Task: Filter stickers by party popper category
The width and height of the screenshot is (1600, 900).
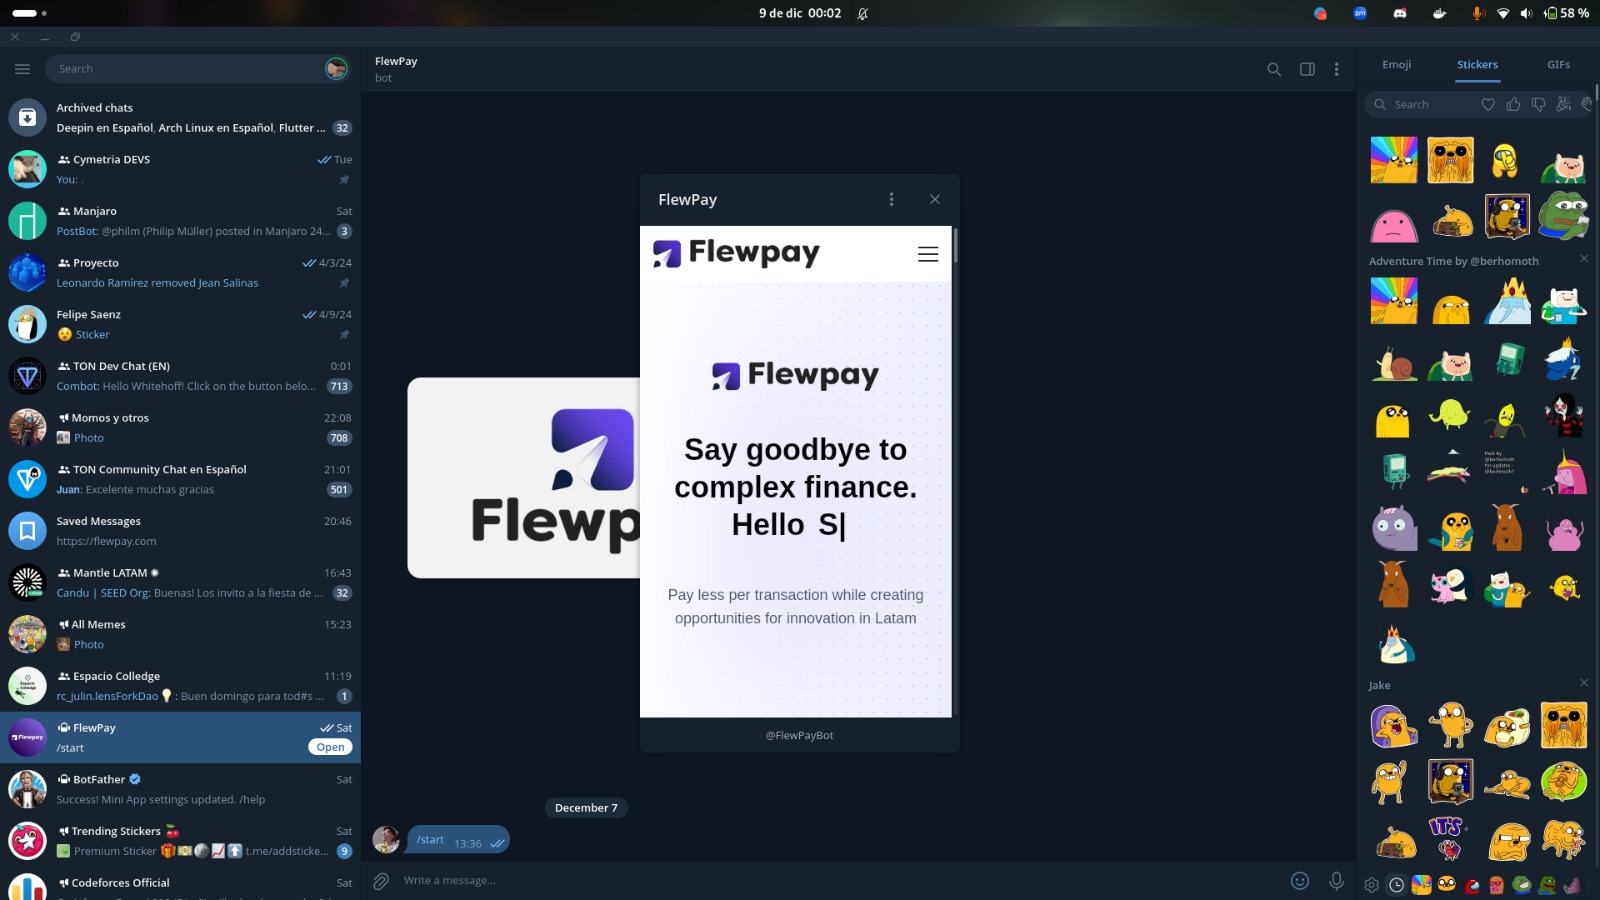Action: tap(1563, 104)
